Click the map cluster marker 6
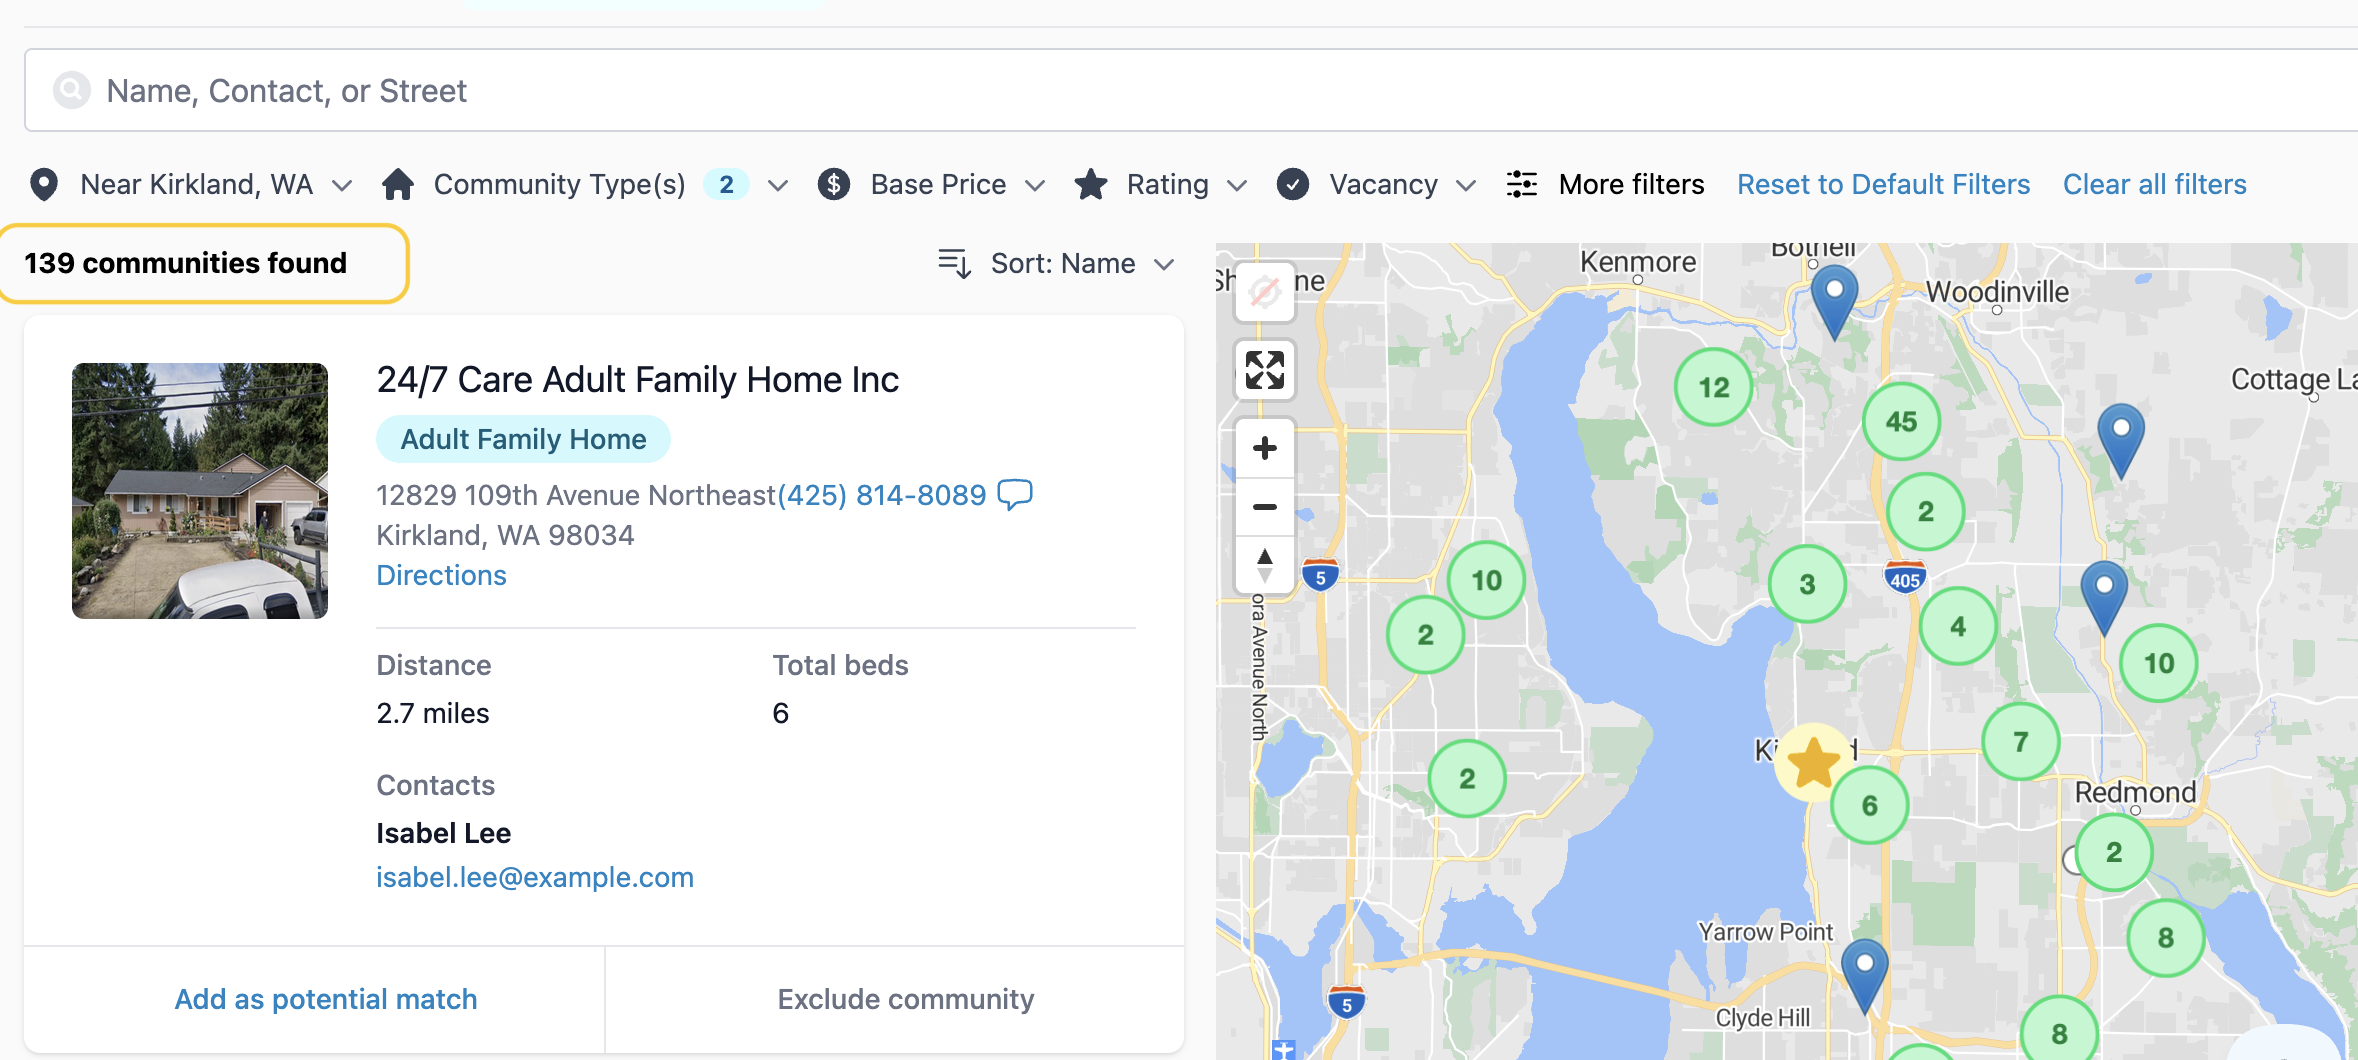 tap(1870, 806)
